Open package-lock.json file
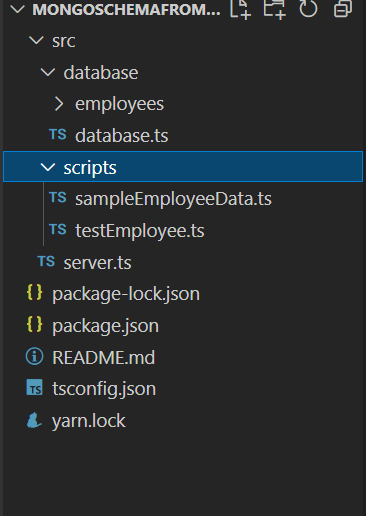Screen dimensions: 368x521 coord(126,295)
